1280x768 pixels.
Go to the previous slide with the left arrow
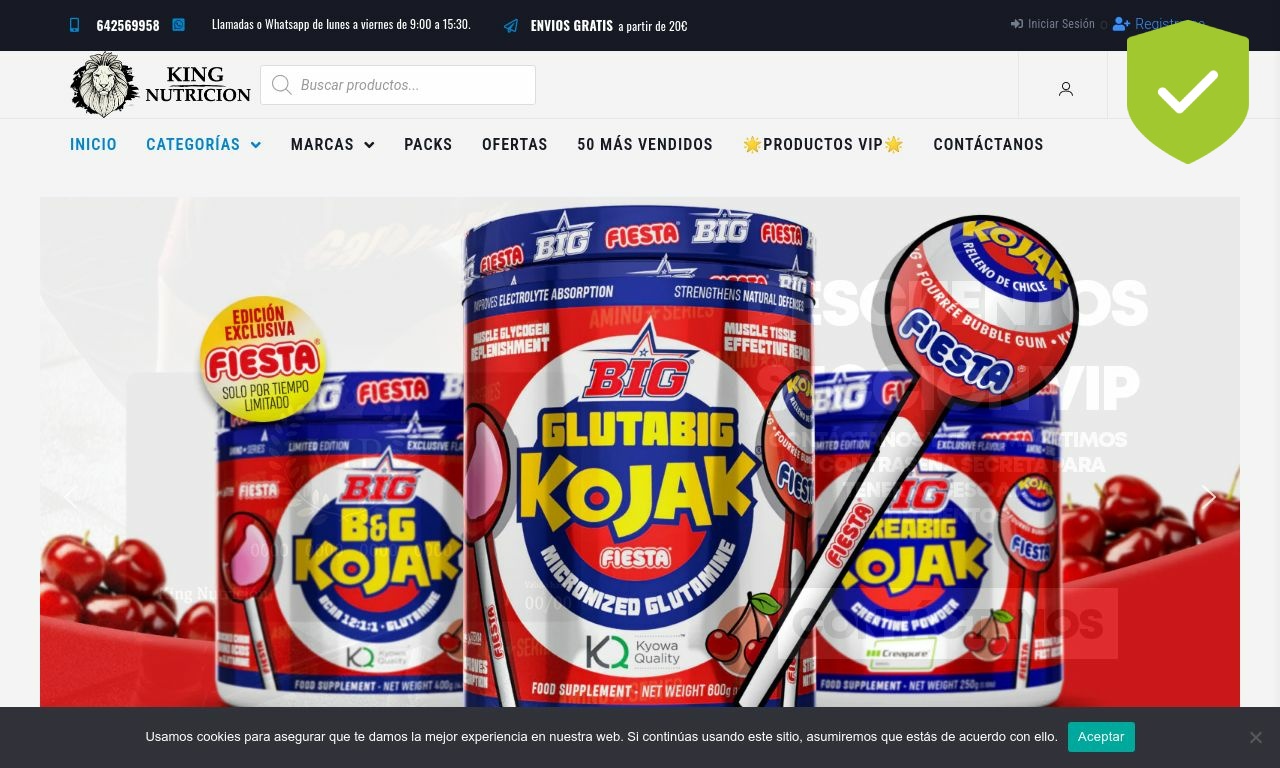coord(70,496)
